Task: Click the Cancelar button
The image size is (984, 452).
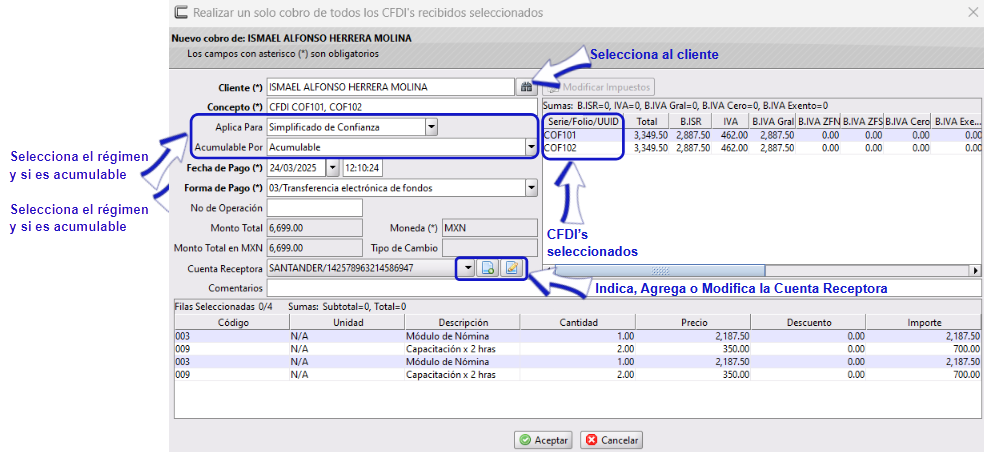Action: [611, 440]
